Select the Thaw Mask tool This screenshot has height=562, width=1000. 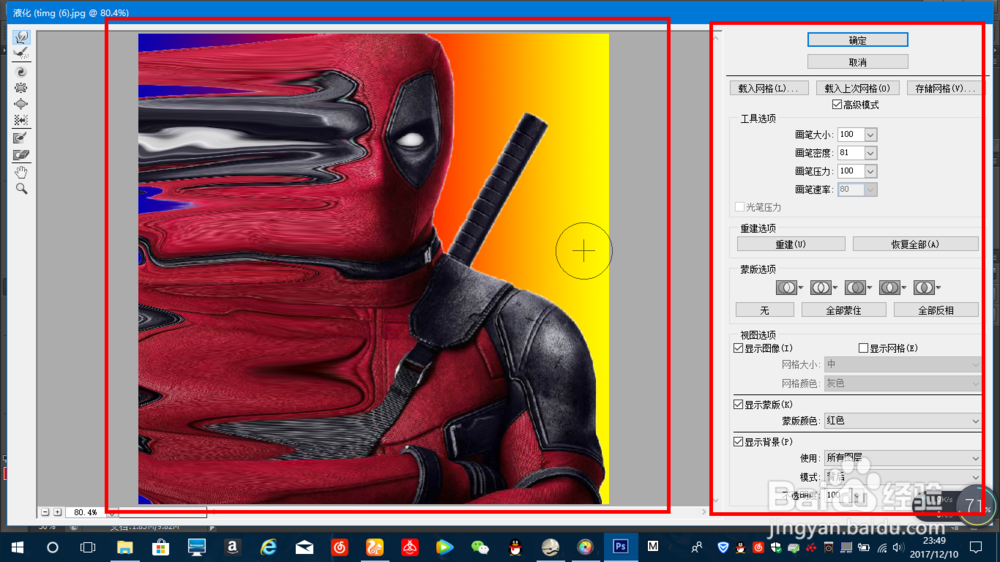21,154
